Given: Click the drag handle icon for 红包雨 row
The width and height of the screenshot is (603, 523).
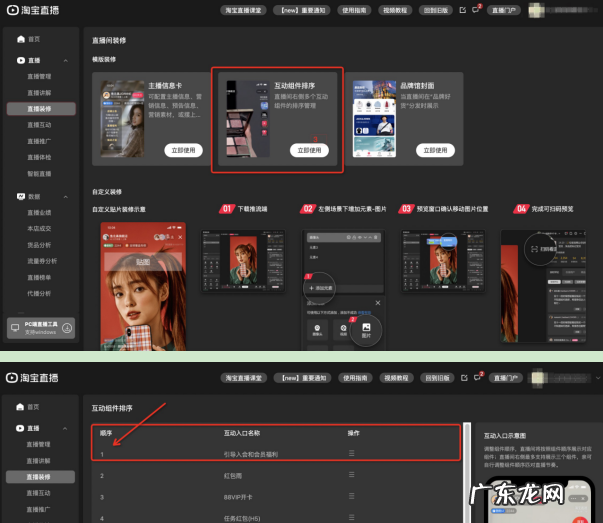Looking at the screenshot, I should coord(352,475).
